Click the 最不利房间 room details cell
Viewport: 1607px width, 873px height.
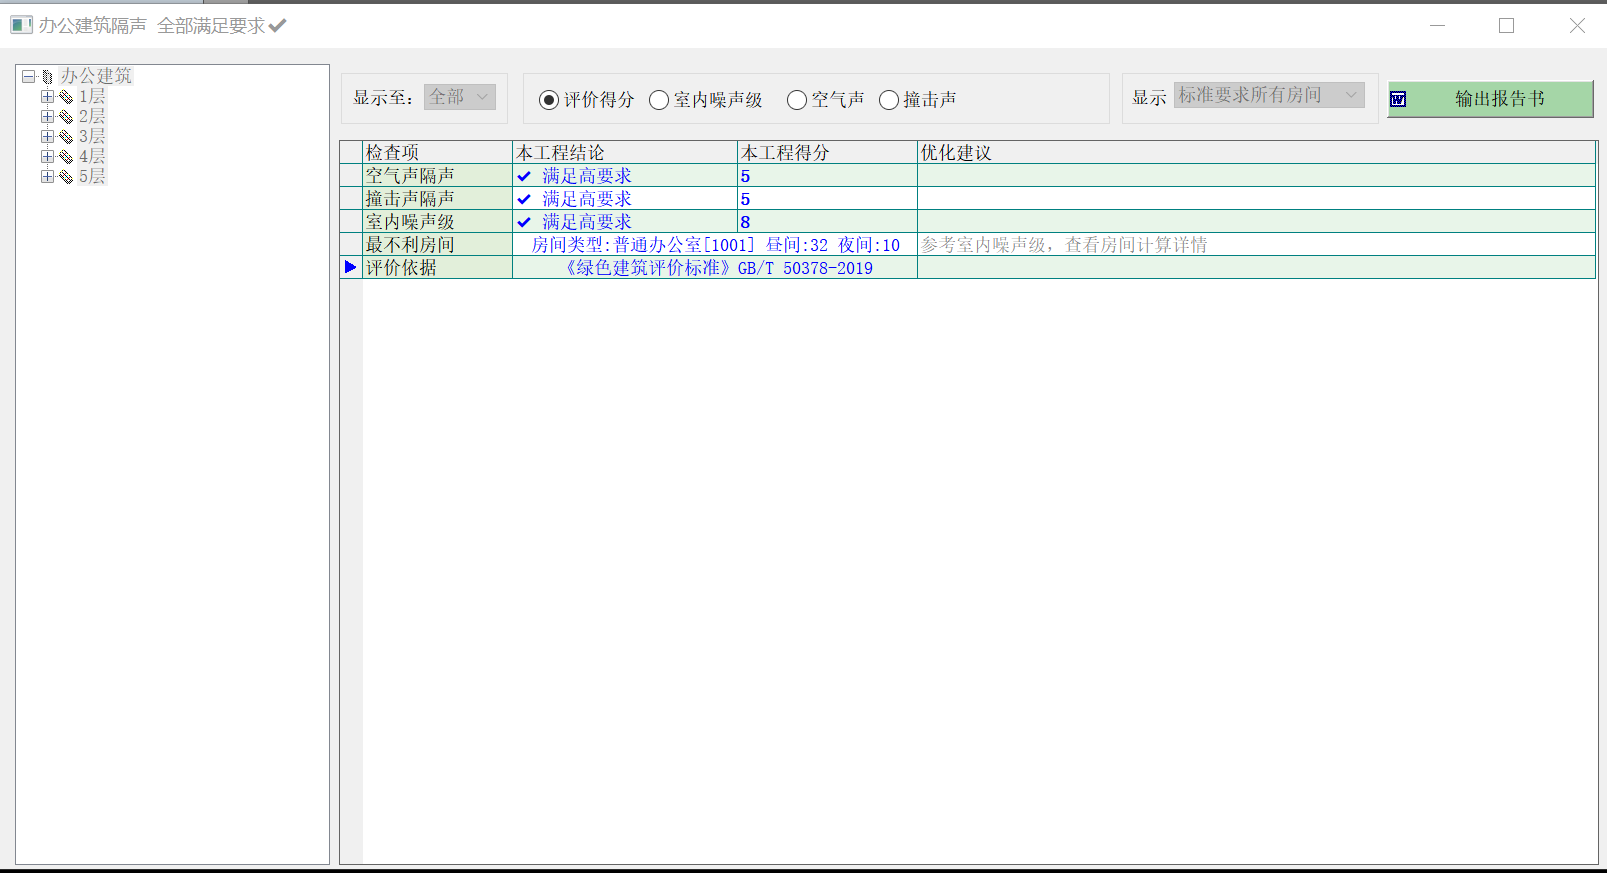714,245
